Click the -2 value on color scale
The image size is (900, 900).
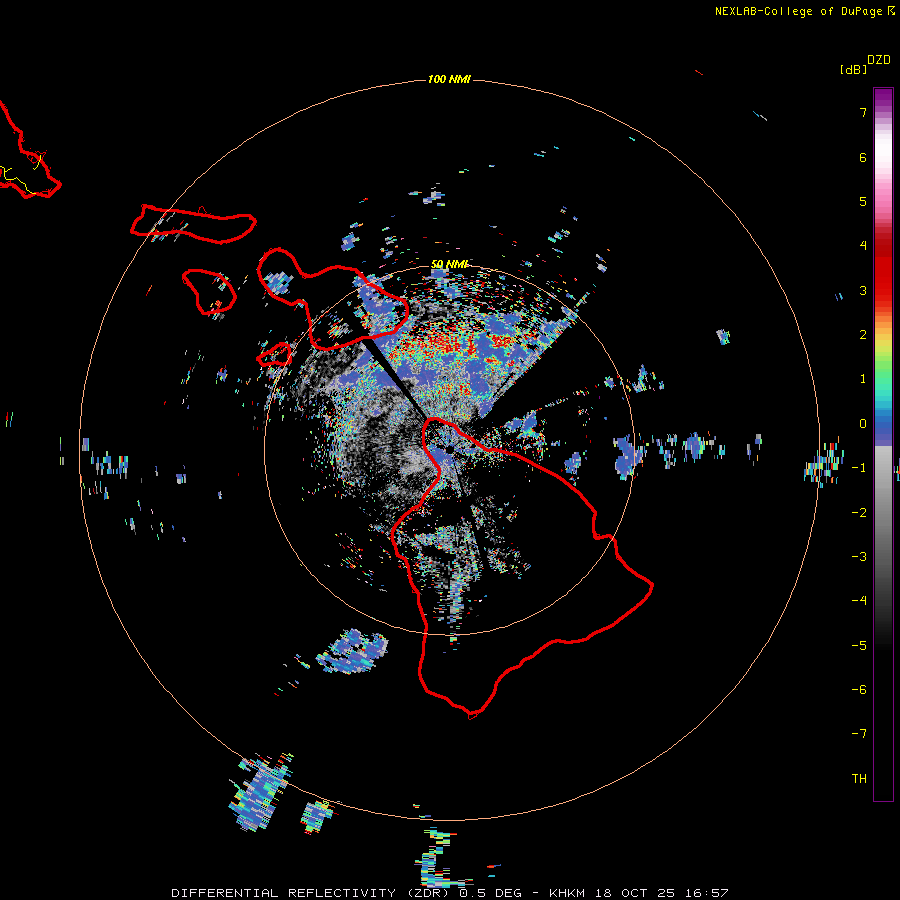click(859, 513)
